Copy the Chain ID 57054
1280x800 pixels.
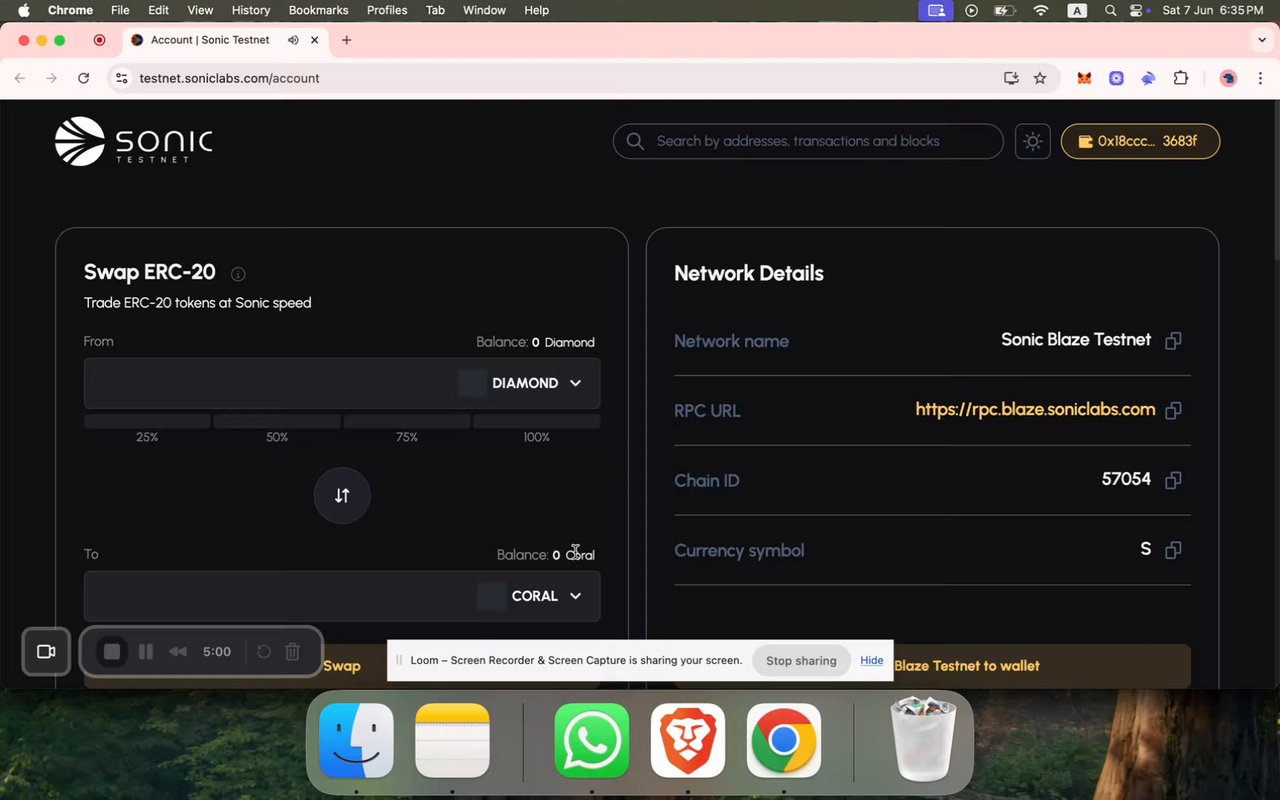pyautogui.click(x=1174, y=480)
